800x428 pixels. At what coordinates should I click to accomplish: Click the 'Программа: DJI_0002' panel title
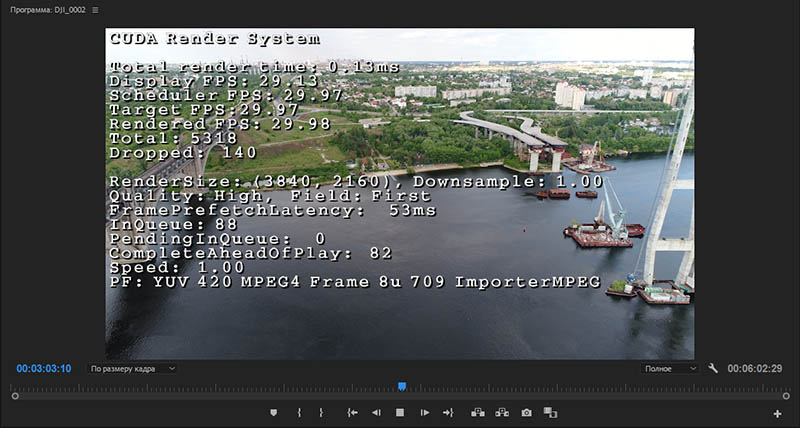click(x=48, y=10)
